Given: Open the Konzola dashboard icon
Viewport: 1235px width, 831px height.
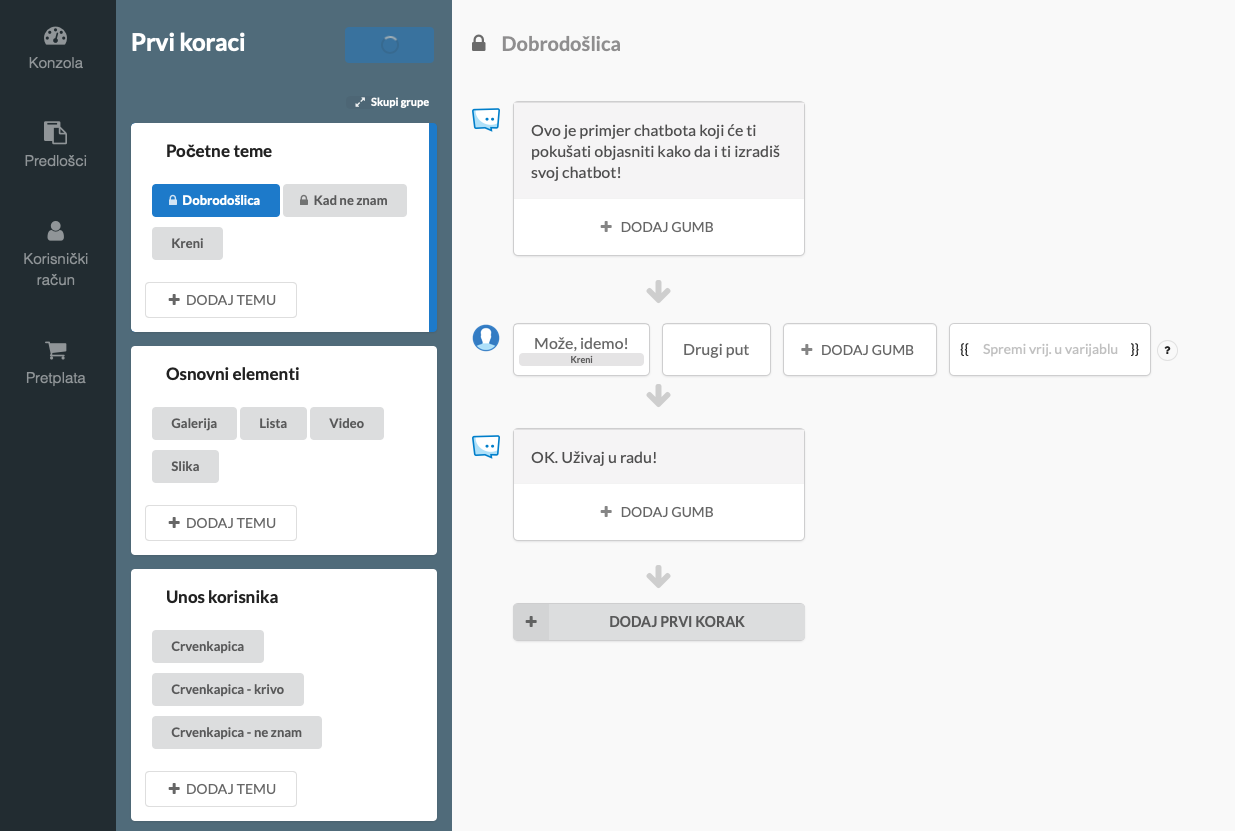Looking at the screenshot, I should coord(56,37).
